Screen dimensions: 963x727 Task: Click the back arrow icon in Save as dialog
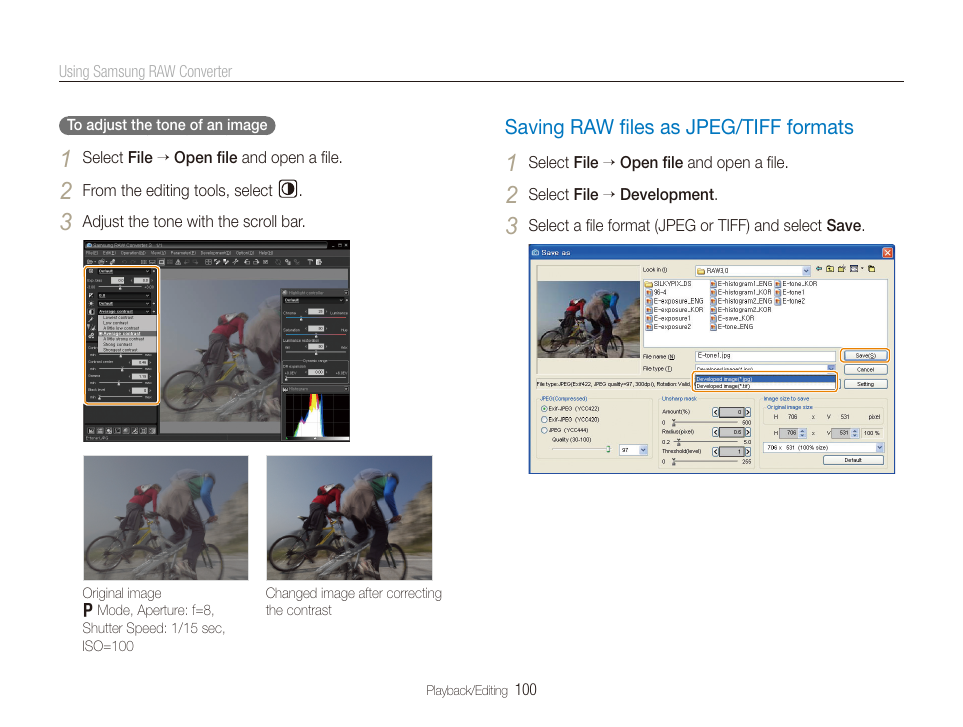click(819, 269)
